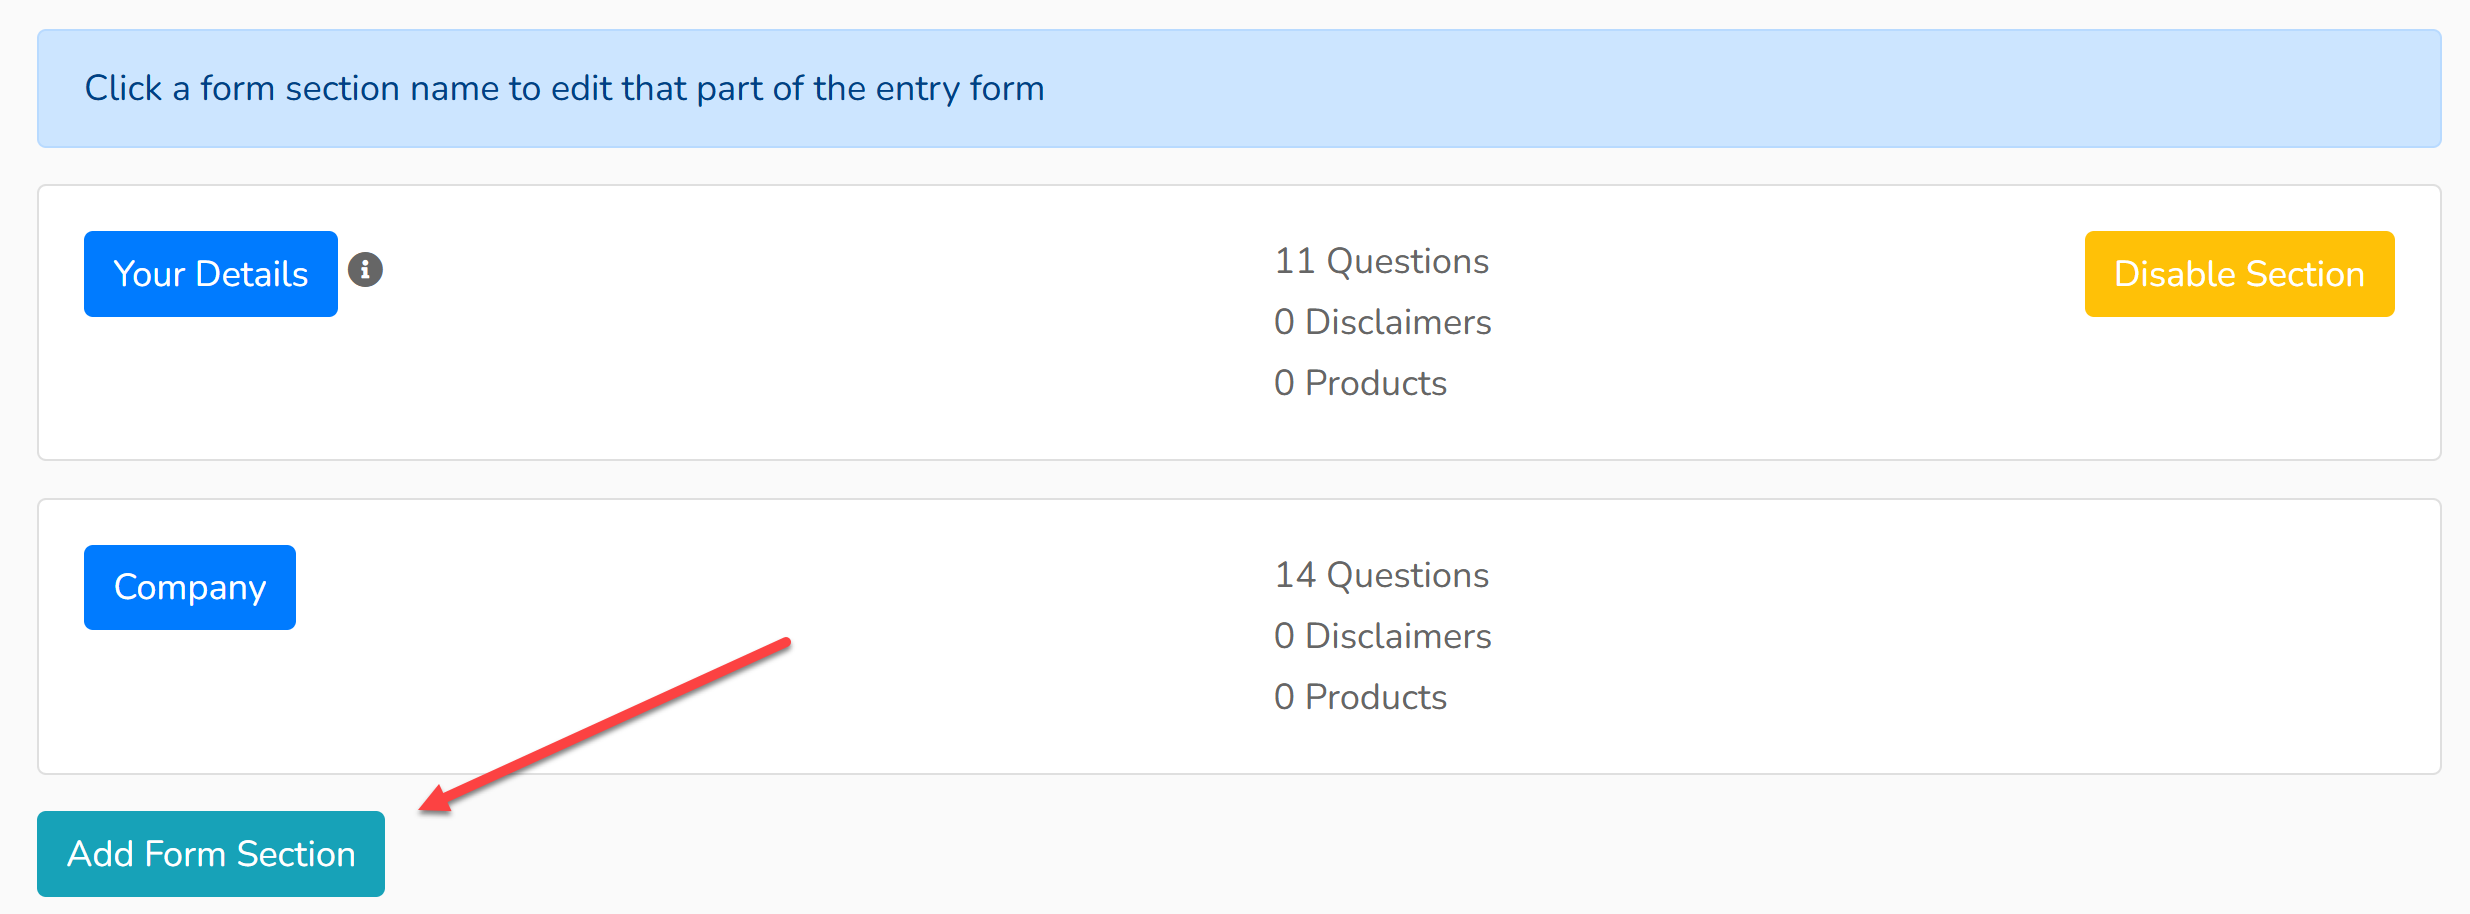Click the blue instruction banner text
Viewport: 2470px width, 914px height.
click(x=564, y=88)
